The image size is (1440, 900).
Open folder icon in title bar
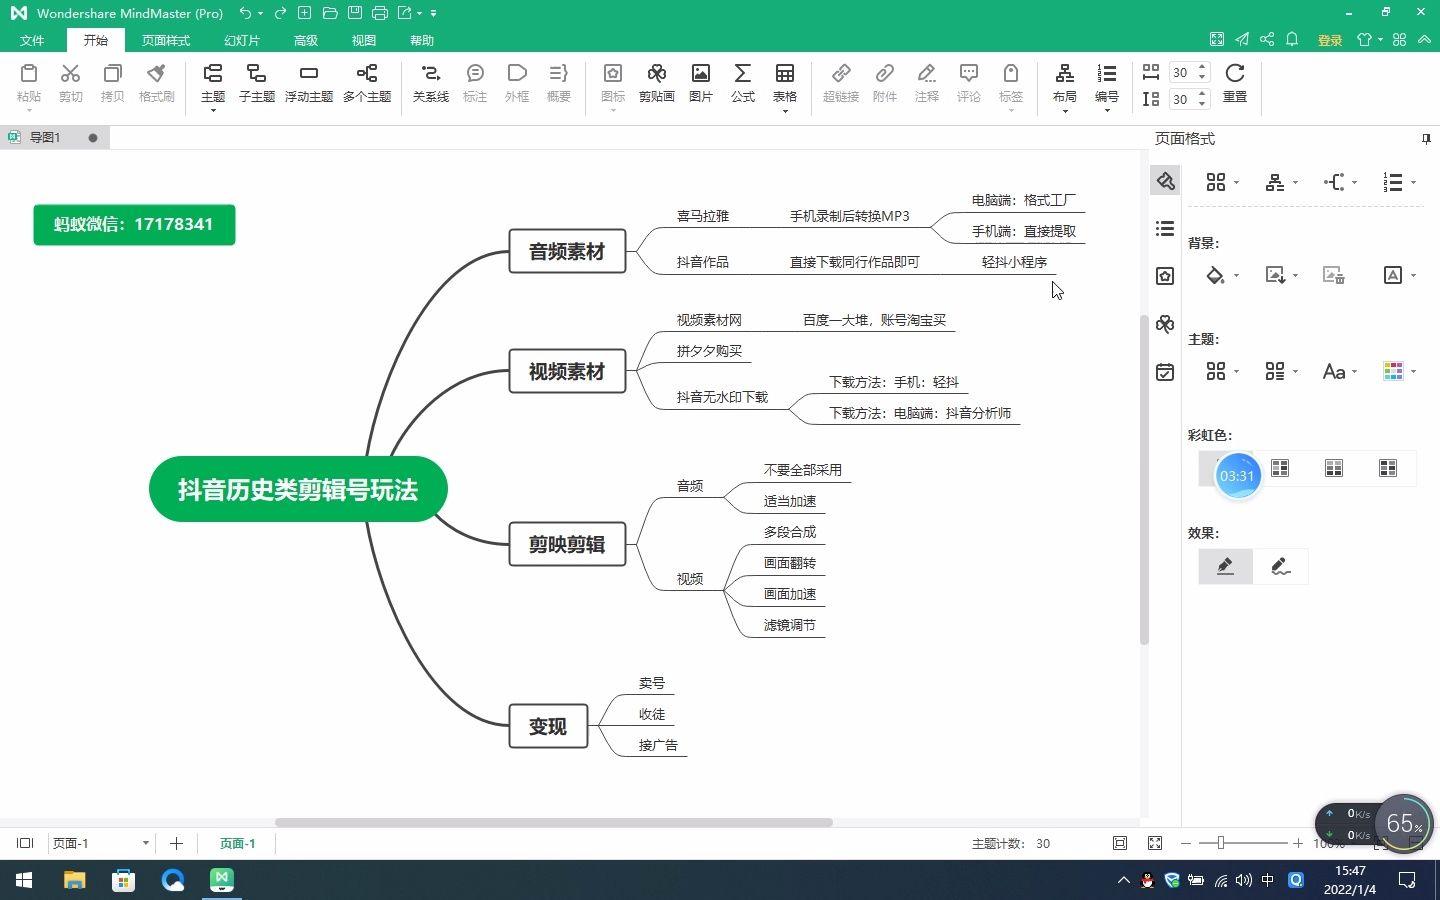coord(330,13)
